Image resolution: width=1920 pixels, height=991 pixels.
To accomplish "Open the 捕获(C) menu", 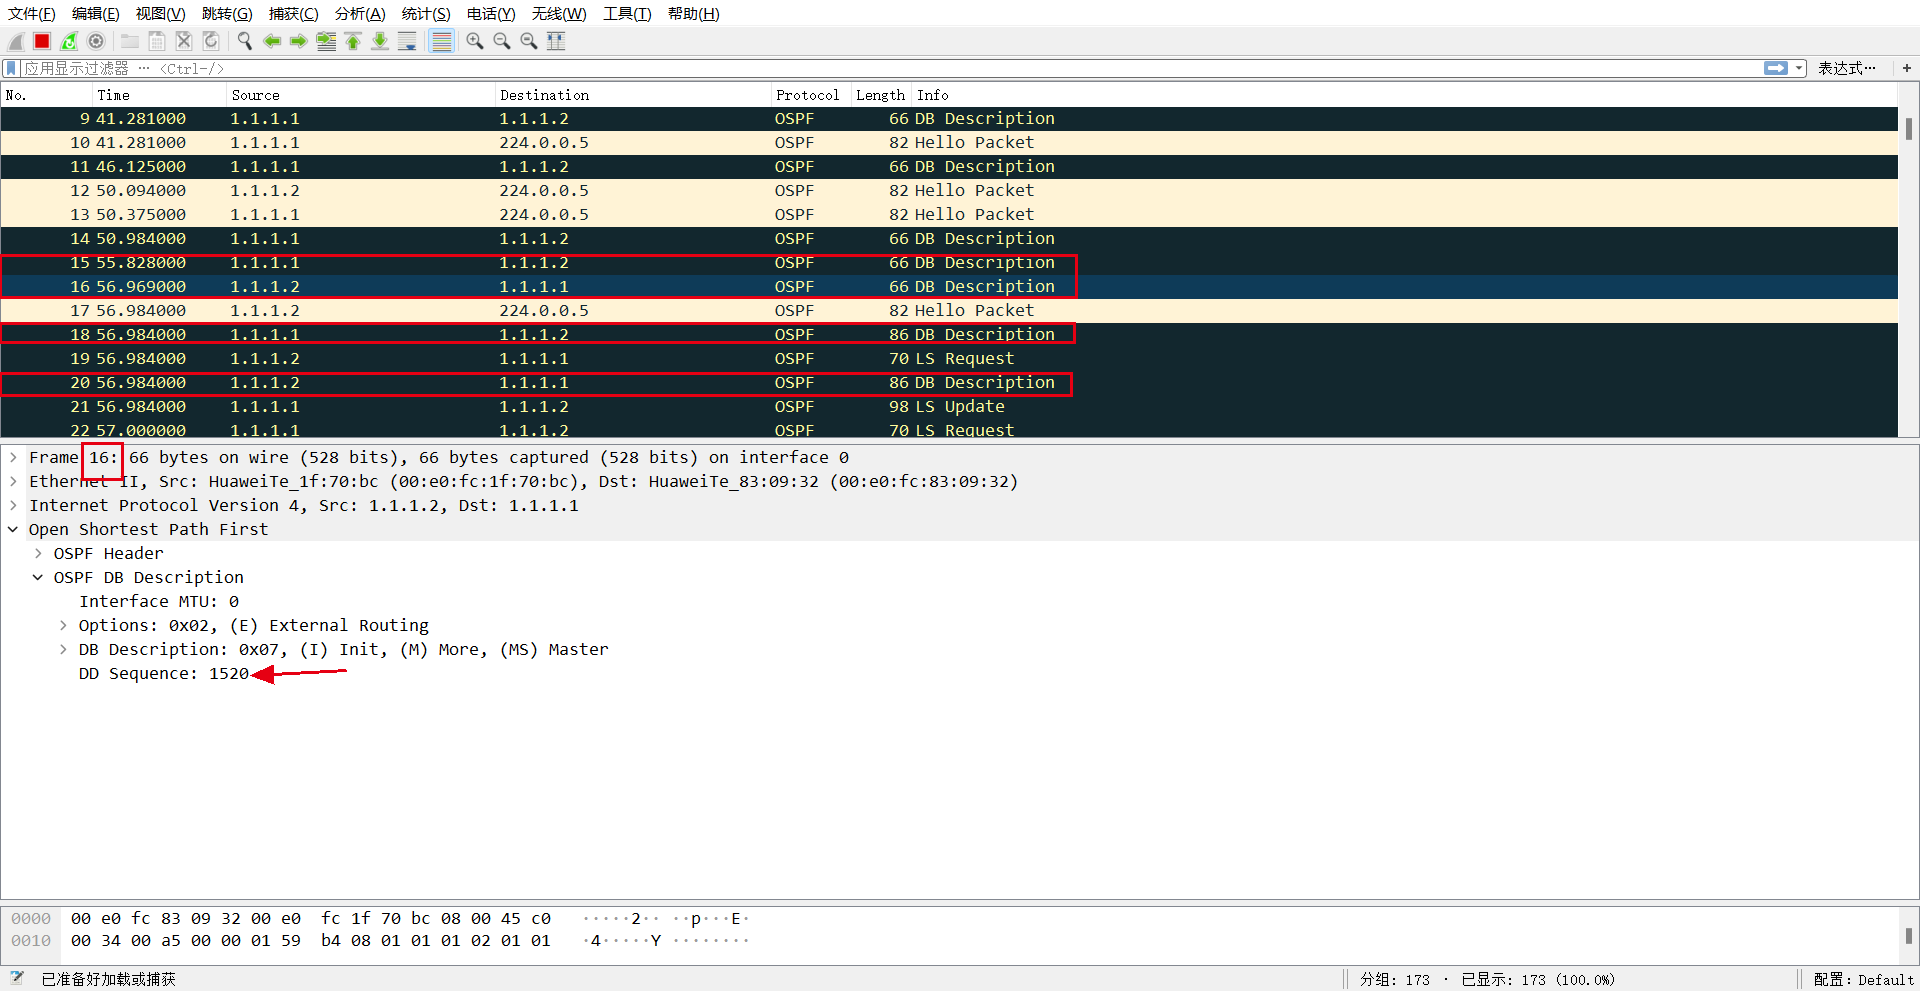I will tap(293, 13).
